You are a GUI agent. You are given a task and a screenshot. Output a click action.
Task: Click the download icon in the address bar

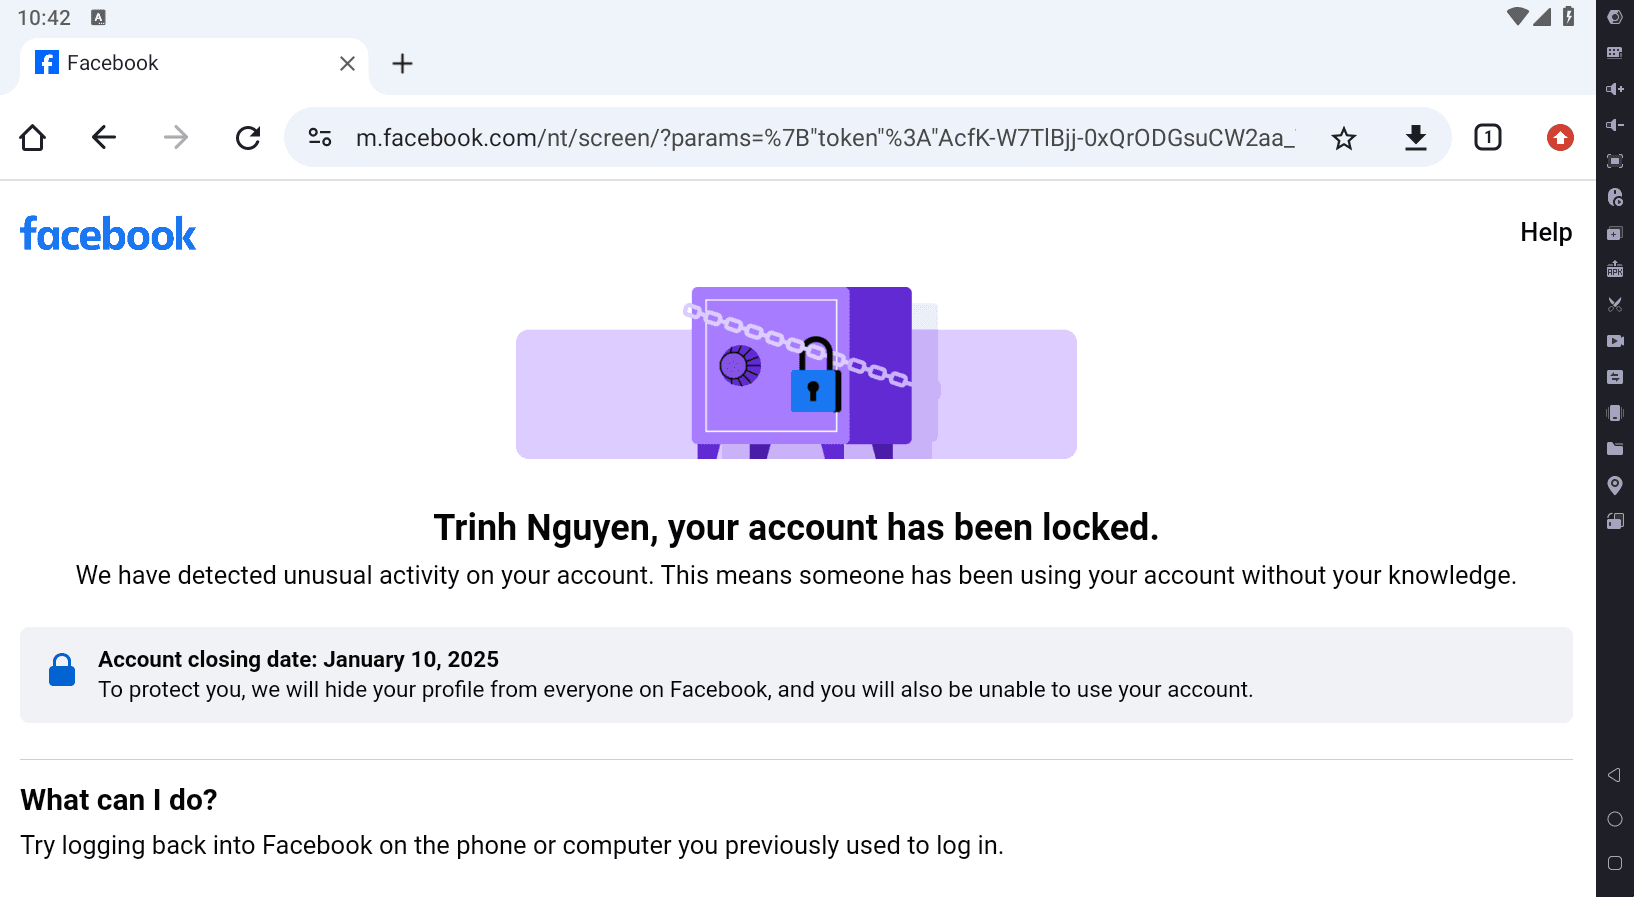(1416, 138)
